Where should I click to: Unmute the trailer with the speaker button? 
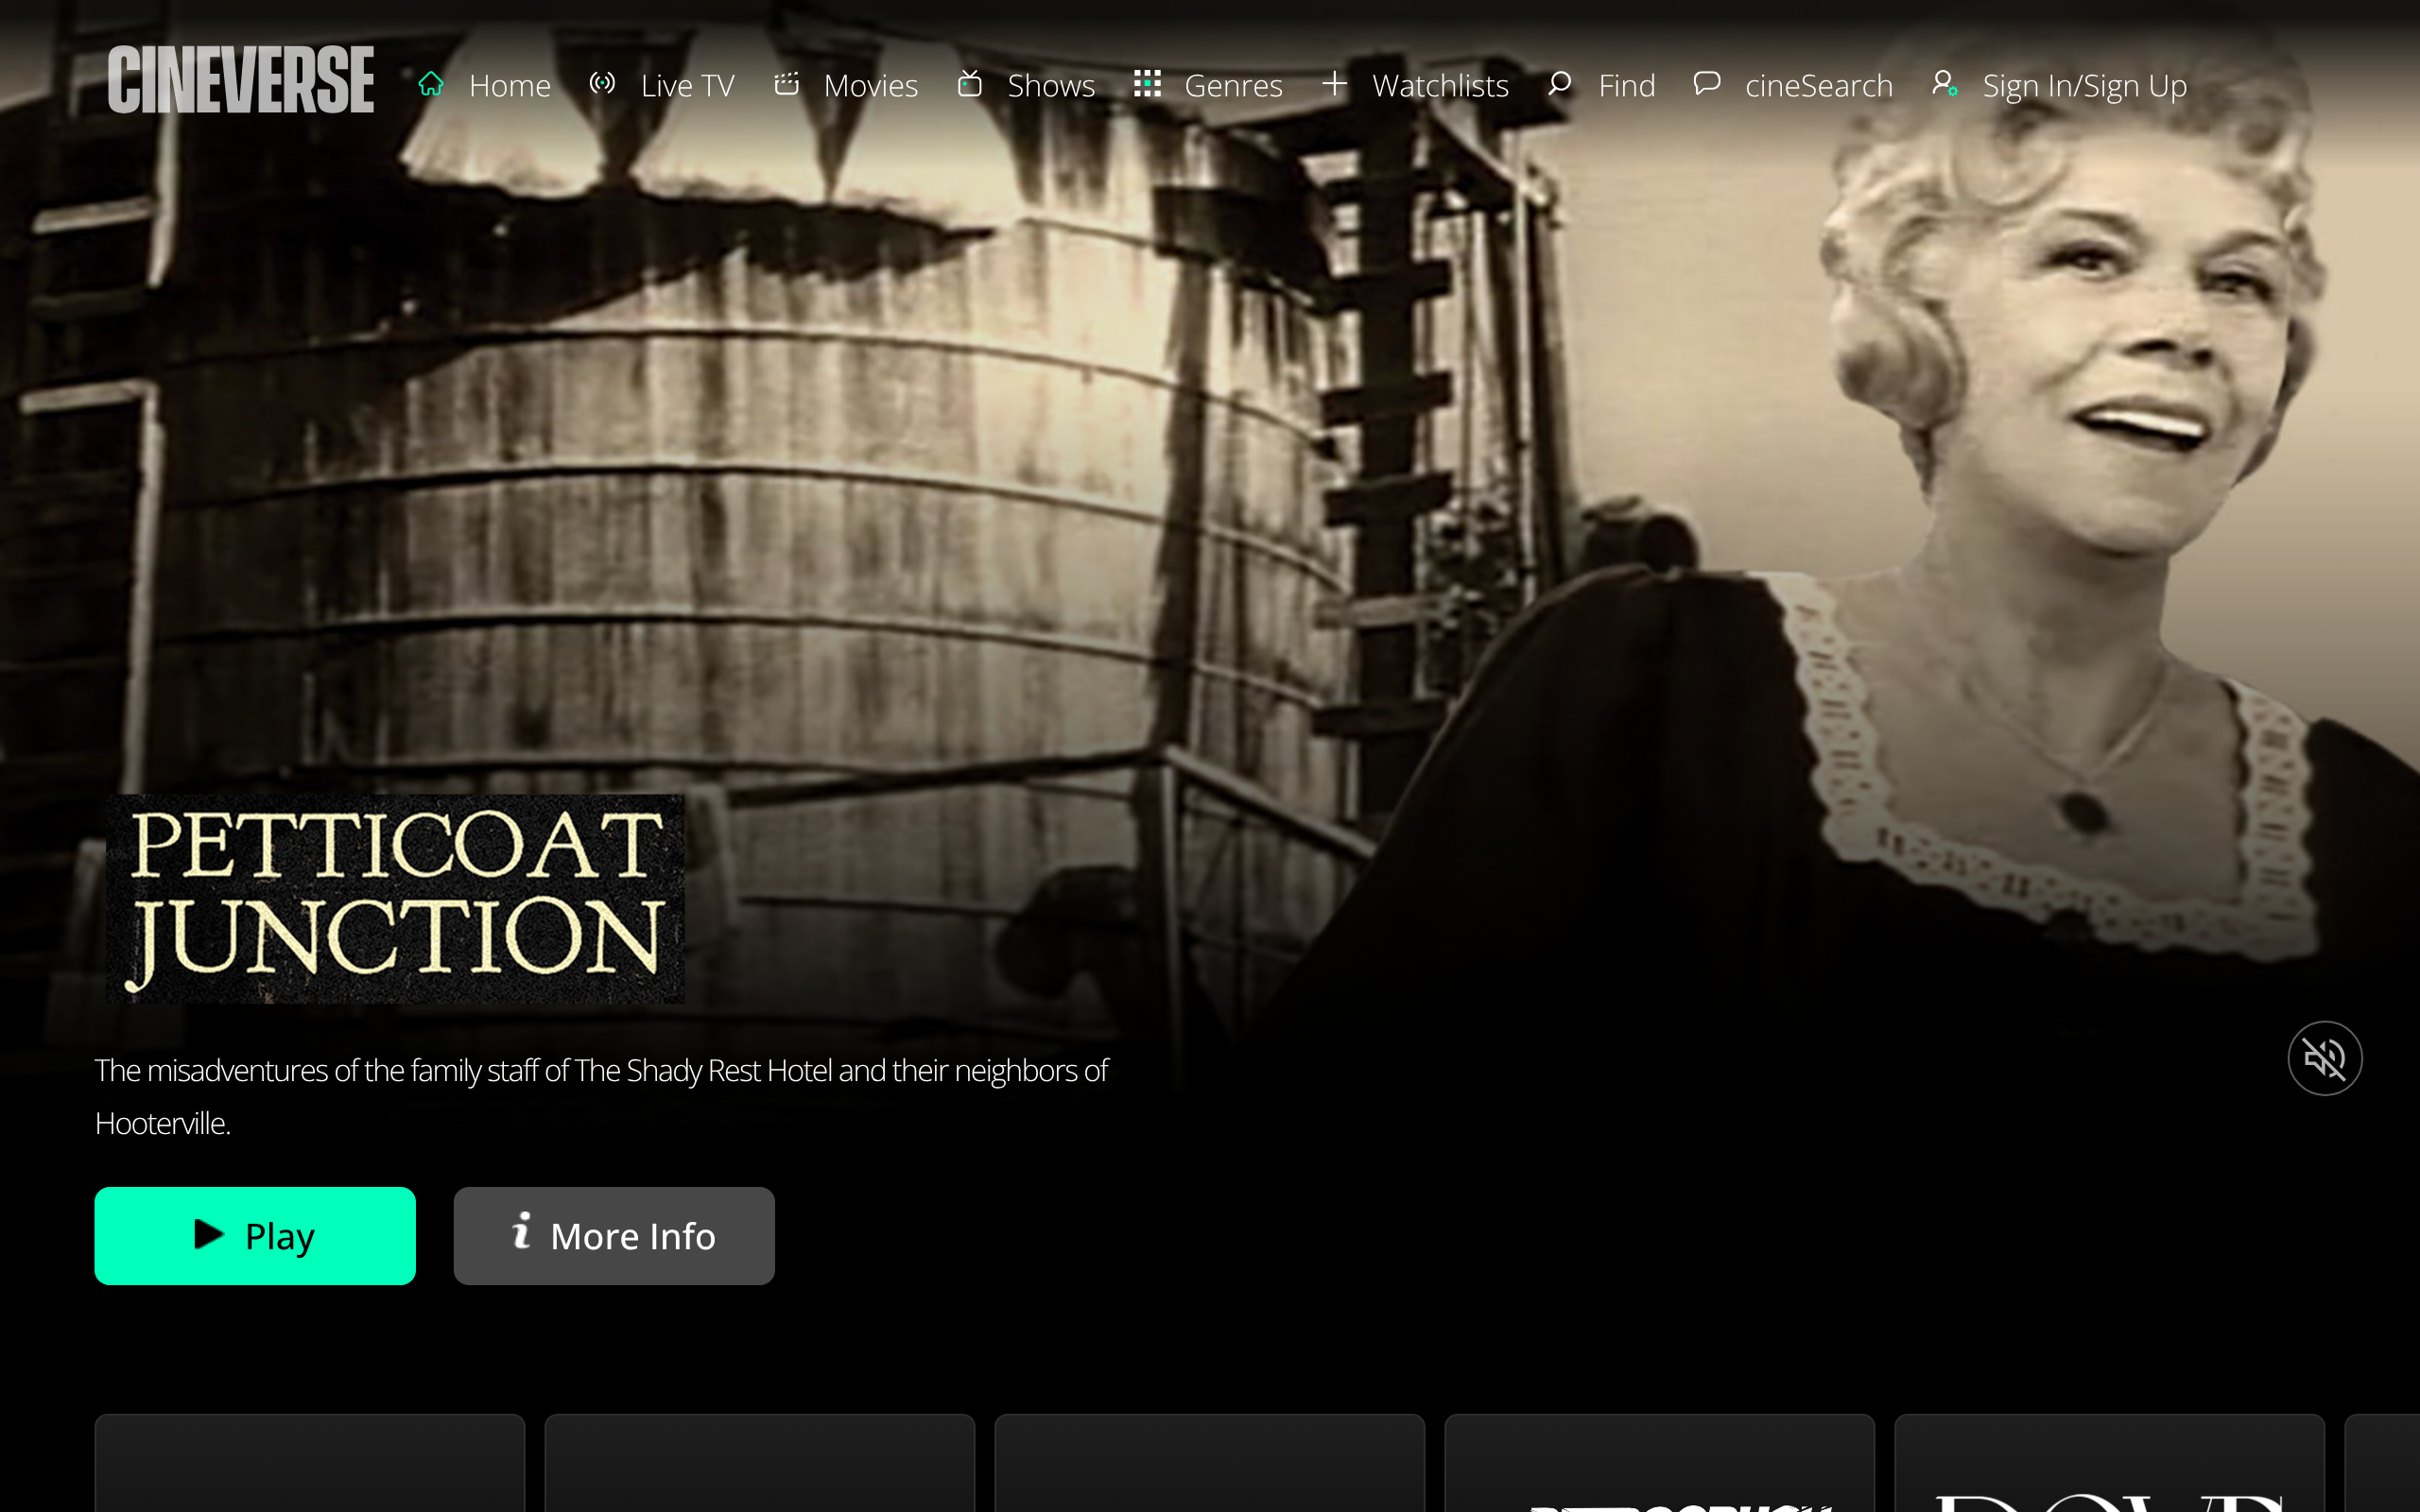pos(2324,1058)
